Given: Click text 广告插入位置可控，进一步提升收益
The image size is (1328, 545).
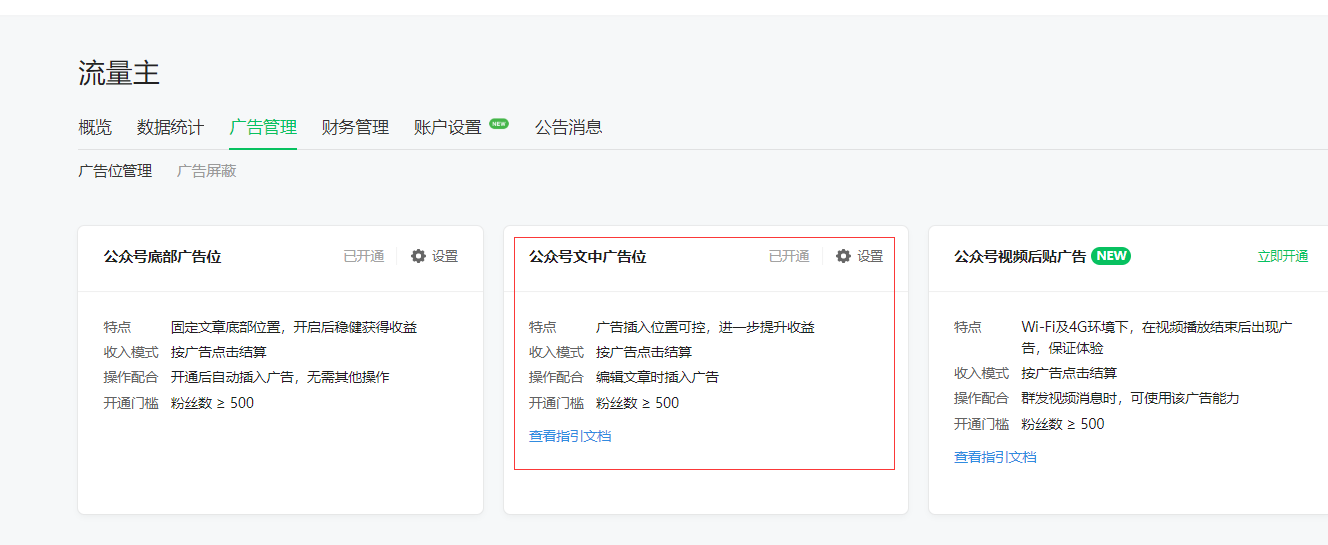Looking at the screenshot, I should click(705, 327).
